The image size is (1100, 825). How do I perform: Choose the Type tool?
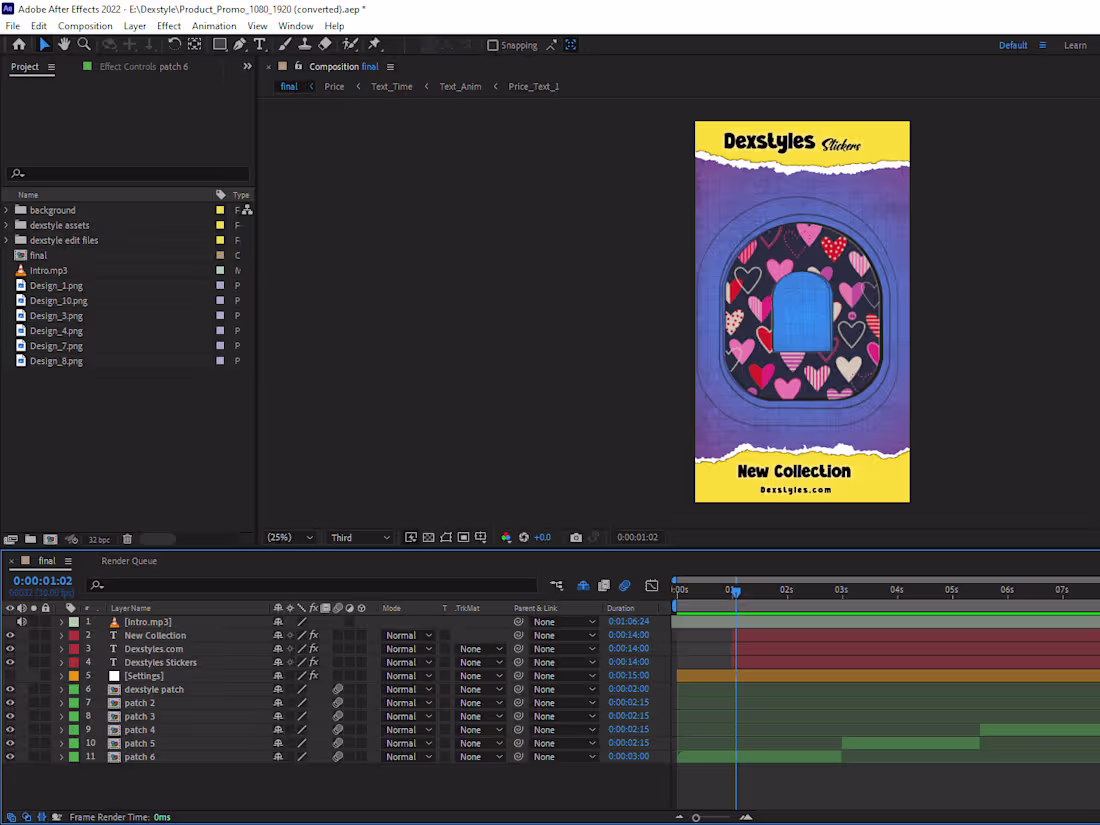click(261, 44)
